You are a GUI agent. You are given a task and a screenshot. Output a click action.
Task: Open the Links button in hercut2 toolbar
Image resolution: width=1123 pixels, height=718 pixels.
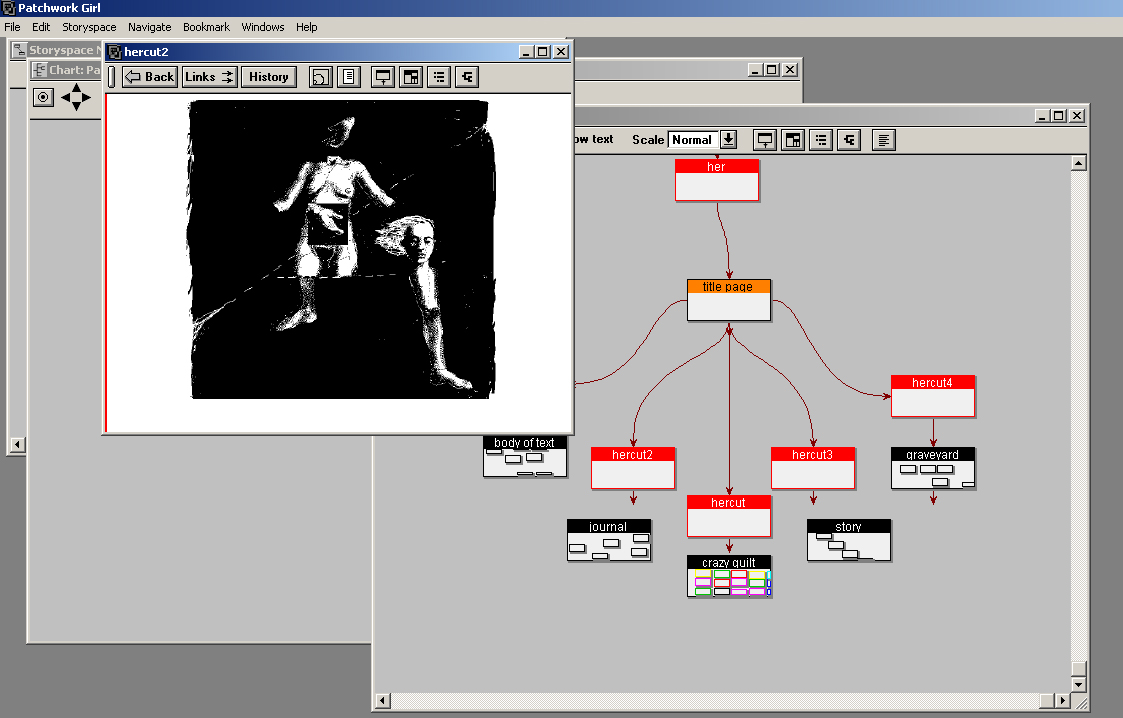click(x=209, y=77)
